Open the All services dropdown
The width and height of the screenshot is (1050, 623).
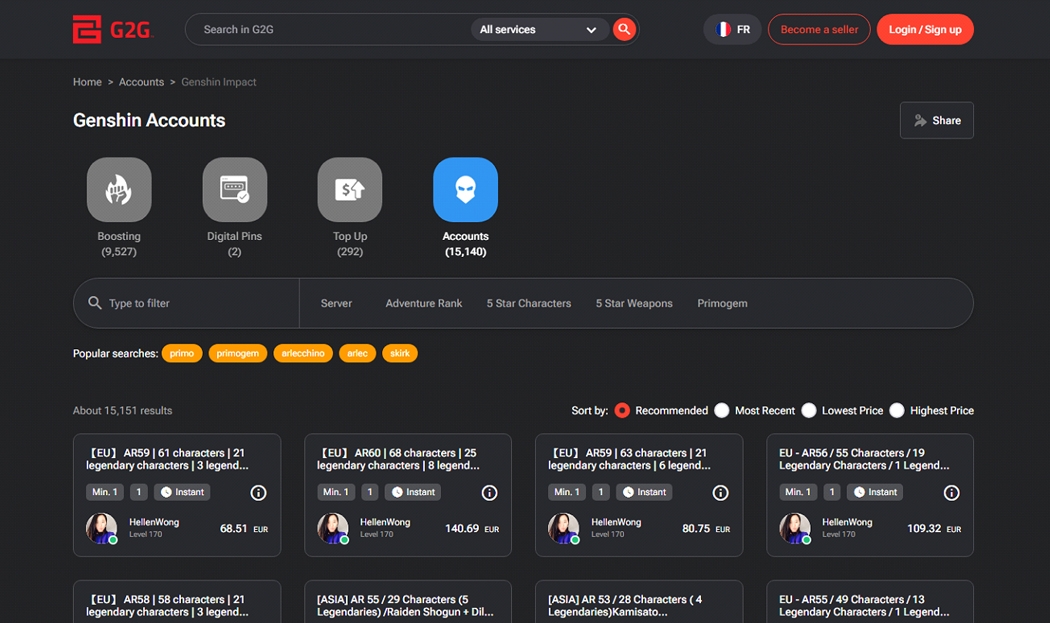(538, 29)
